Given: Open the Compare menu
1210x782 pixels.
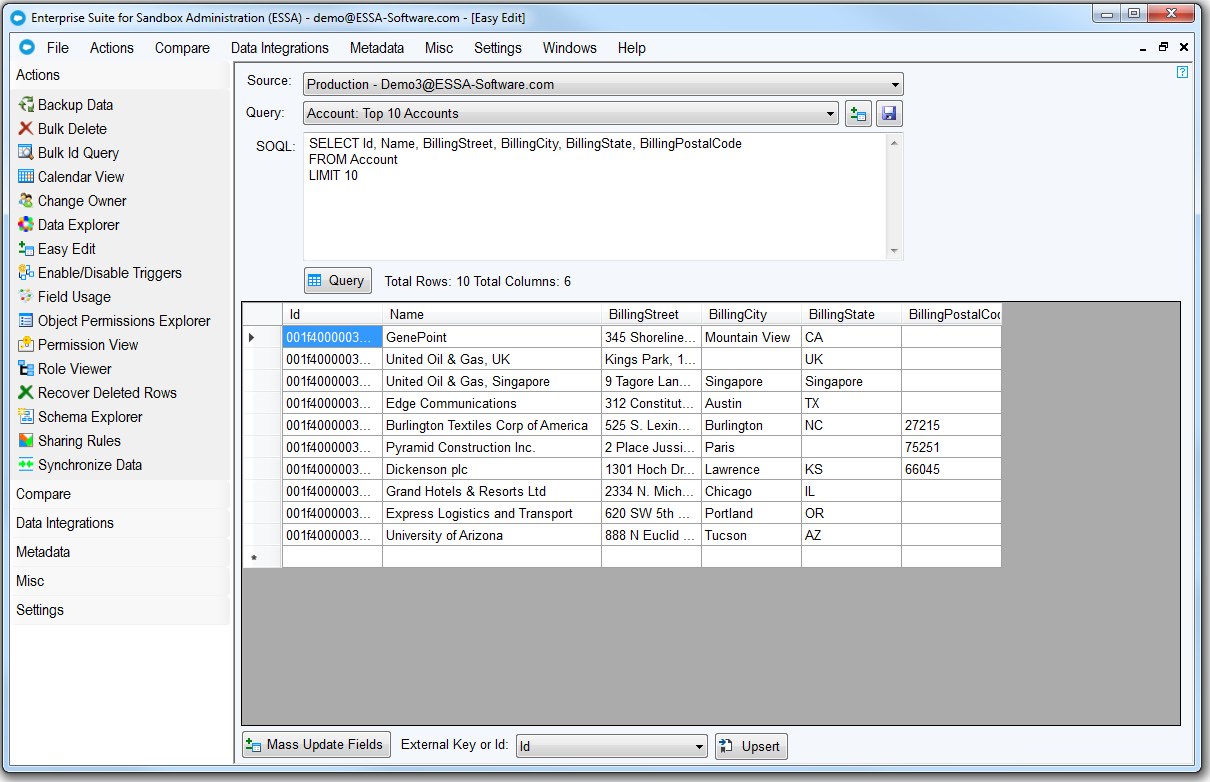Looking at the screenshot, I should 182,48.
